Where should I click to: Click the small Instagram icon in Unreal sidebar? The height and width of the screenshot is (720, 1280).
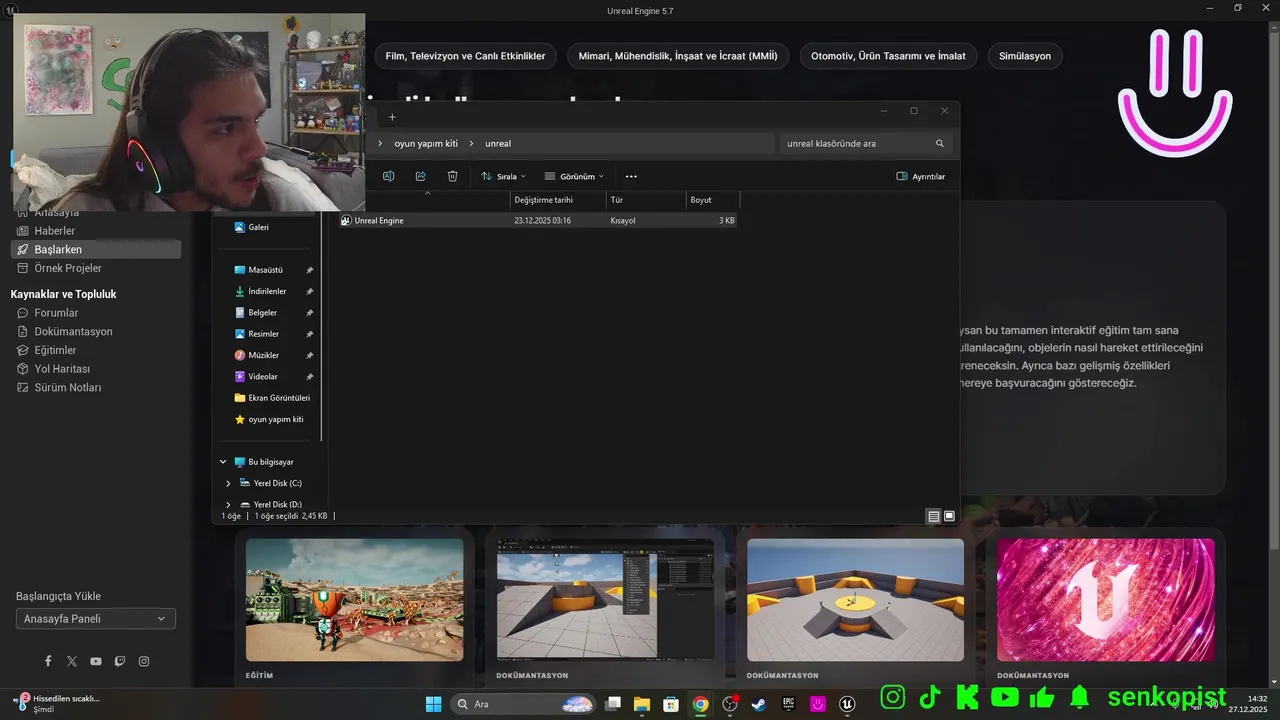pos(144,661)
